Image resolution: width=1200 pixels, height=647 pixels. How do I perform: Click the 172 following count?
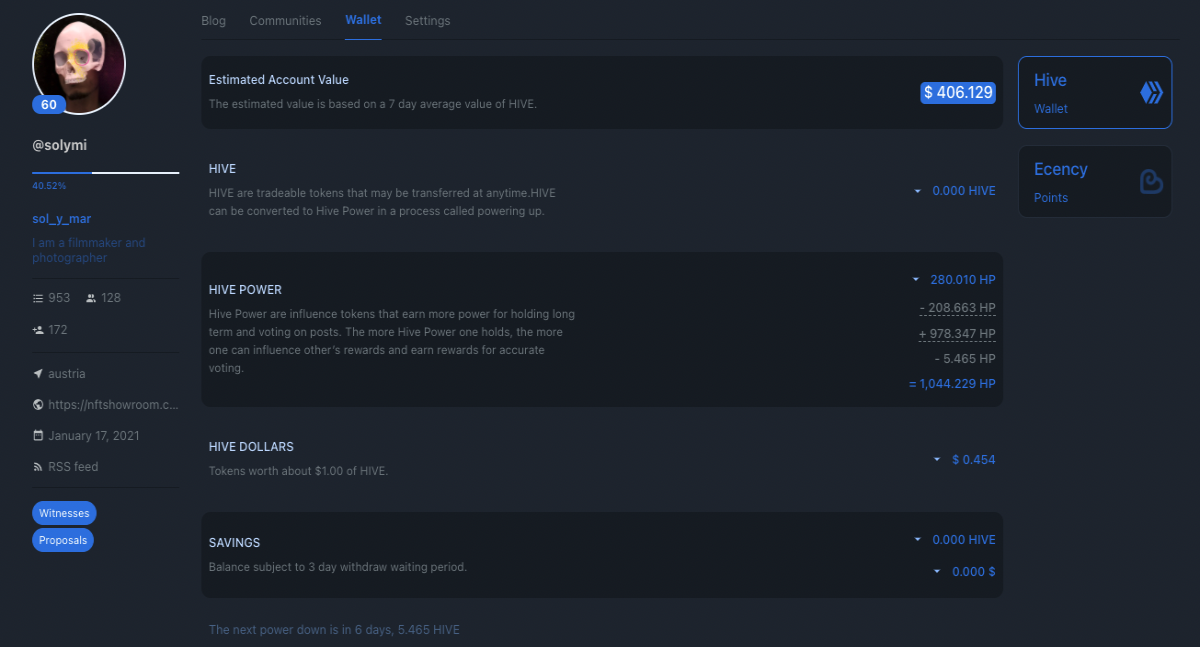(58, 330)
